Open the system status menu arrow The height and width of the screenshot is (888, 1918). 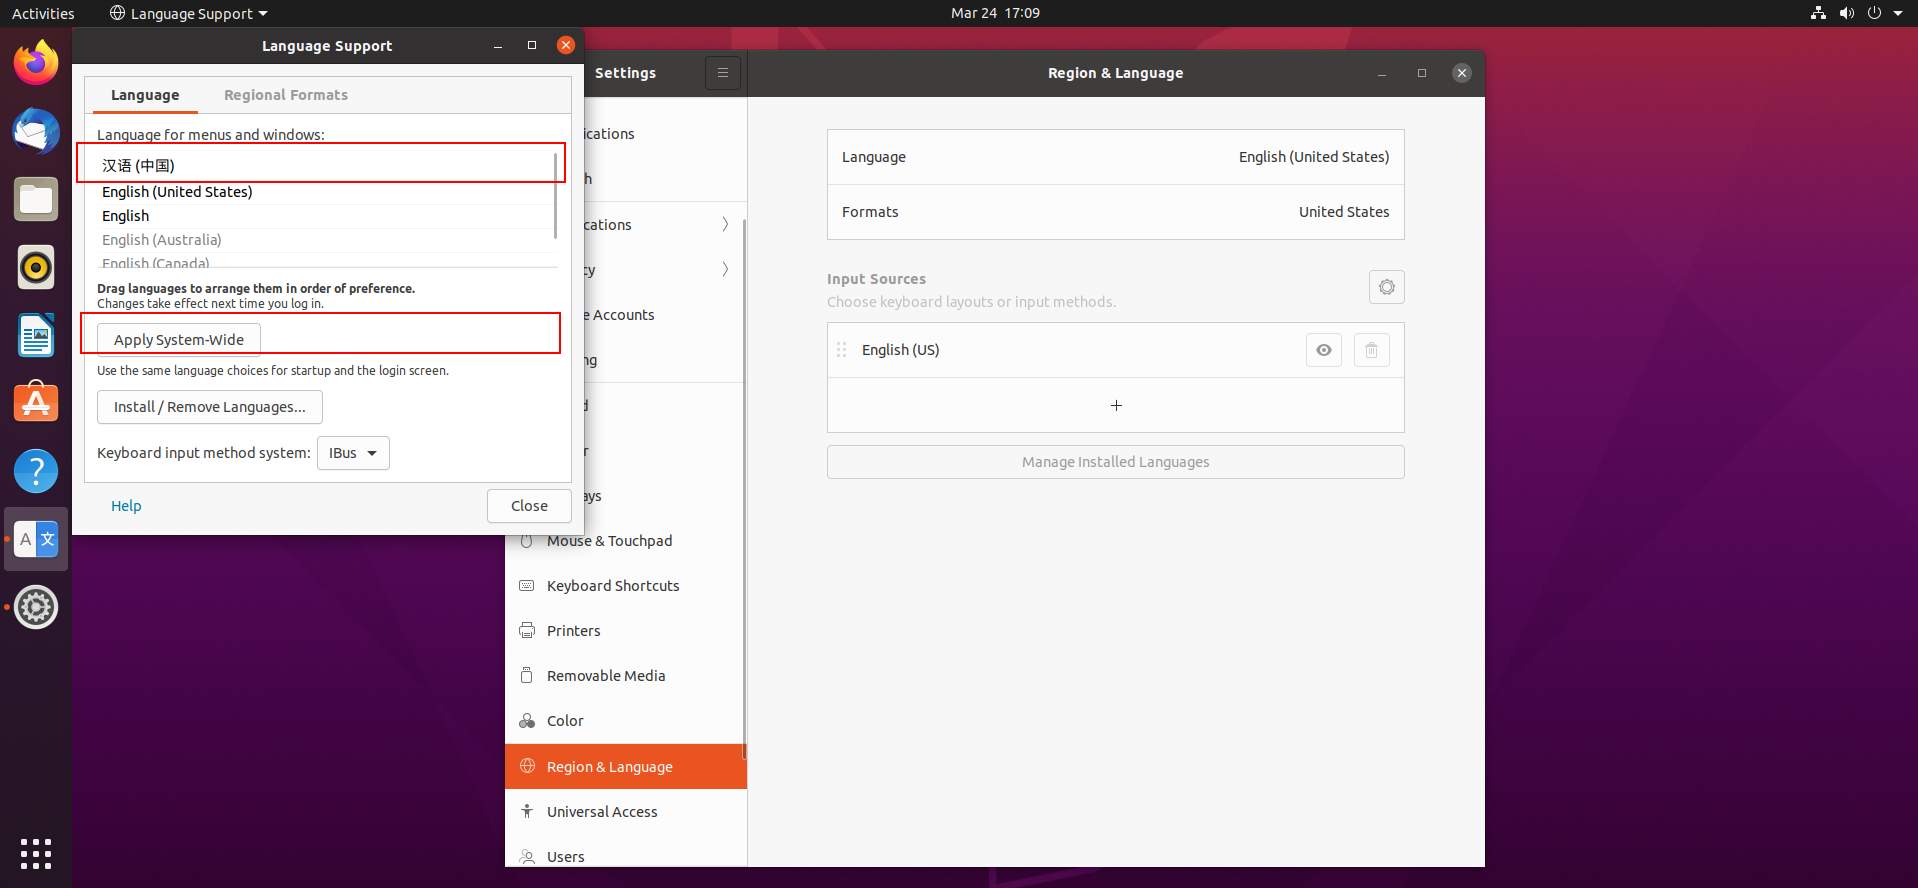(1897, 13)
